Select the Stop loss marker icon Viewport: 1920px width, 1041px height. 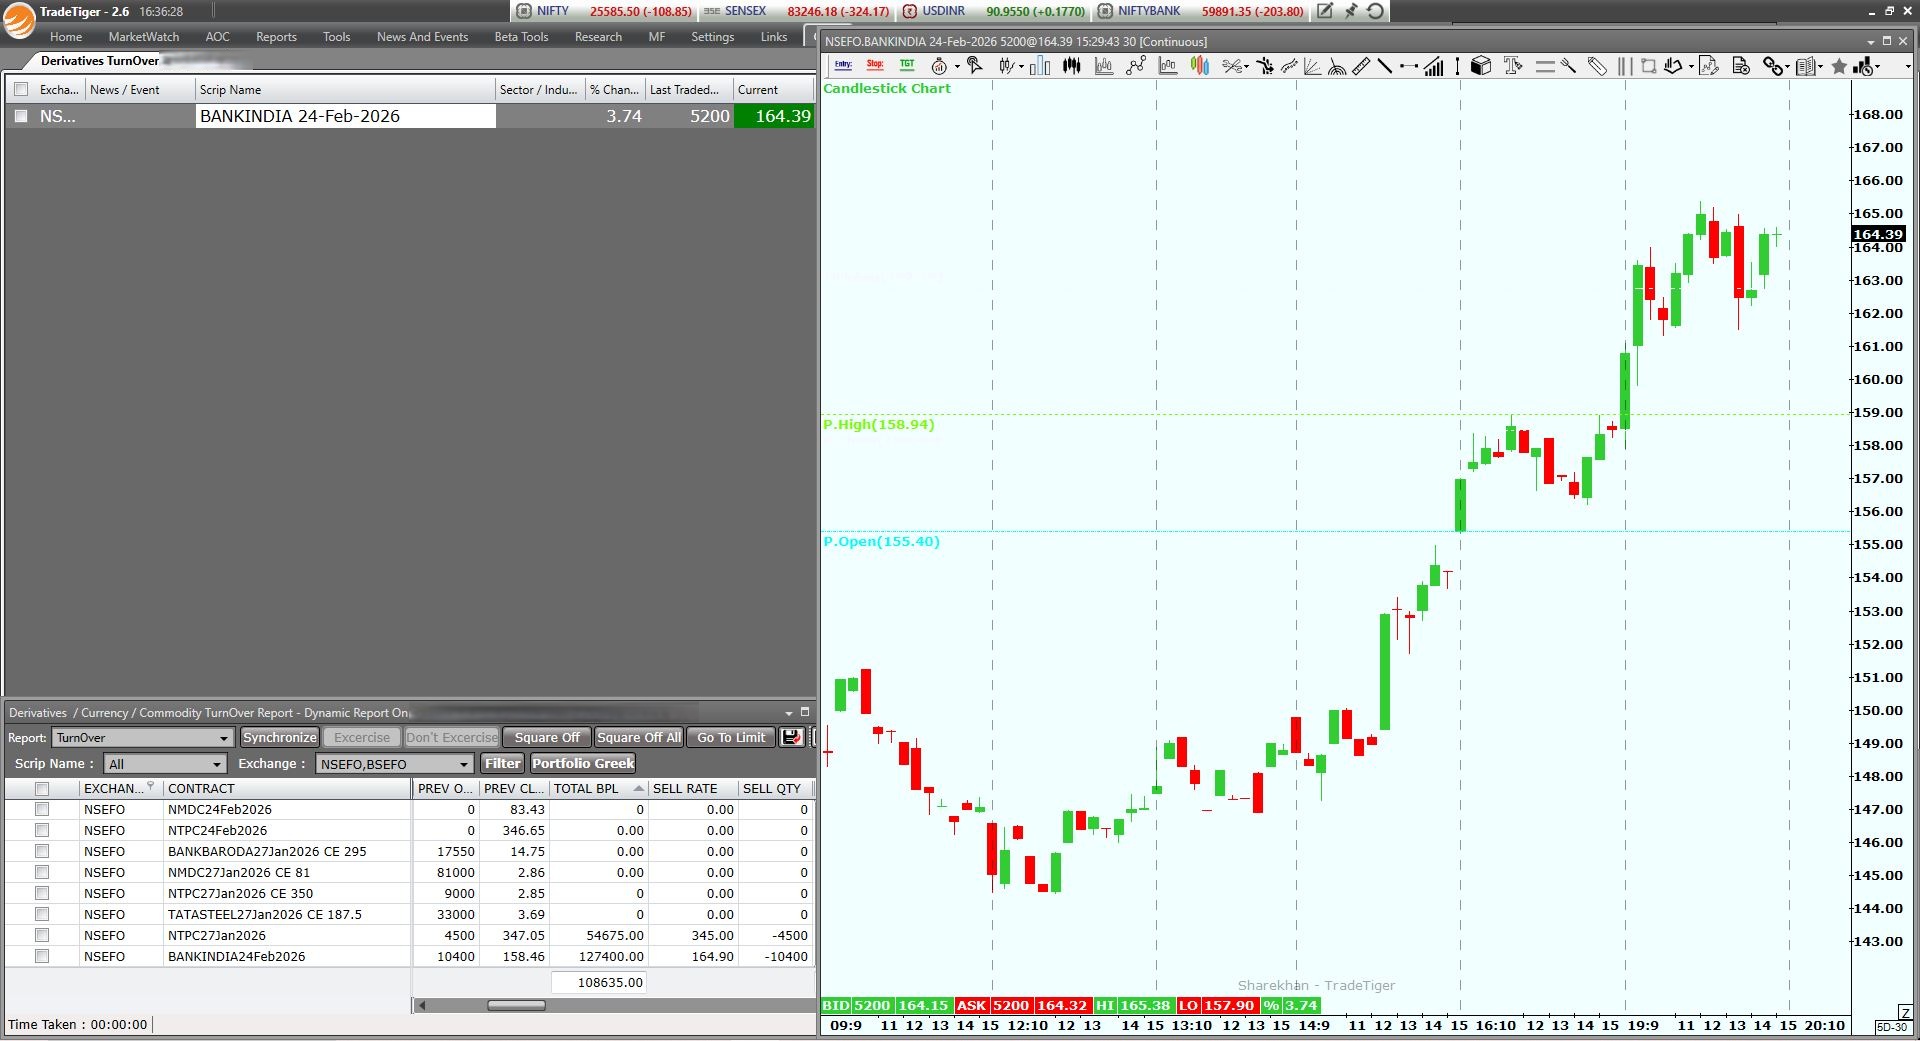pos(875,66)
